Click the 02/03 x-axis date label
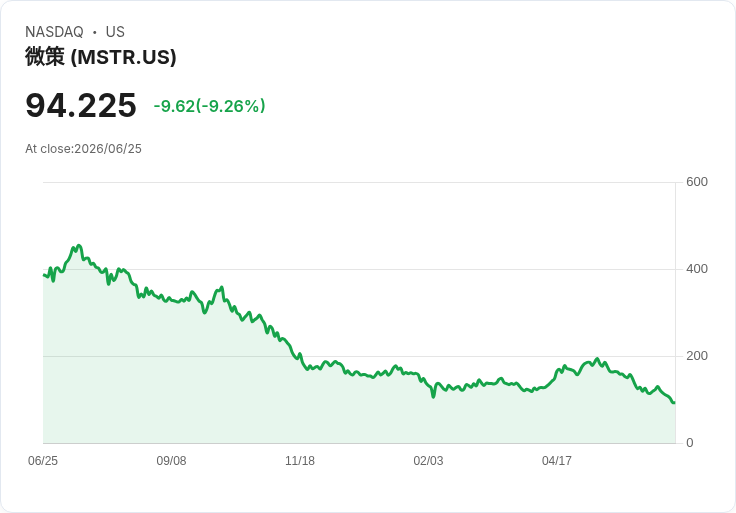 pos(428,460)
